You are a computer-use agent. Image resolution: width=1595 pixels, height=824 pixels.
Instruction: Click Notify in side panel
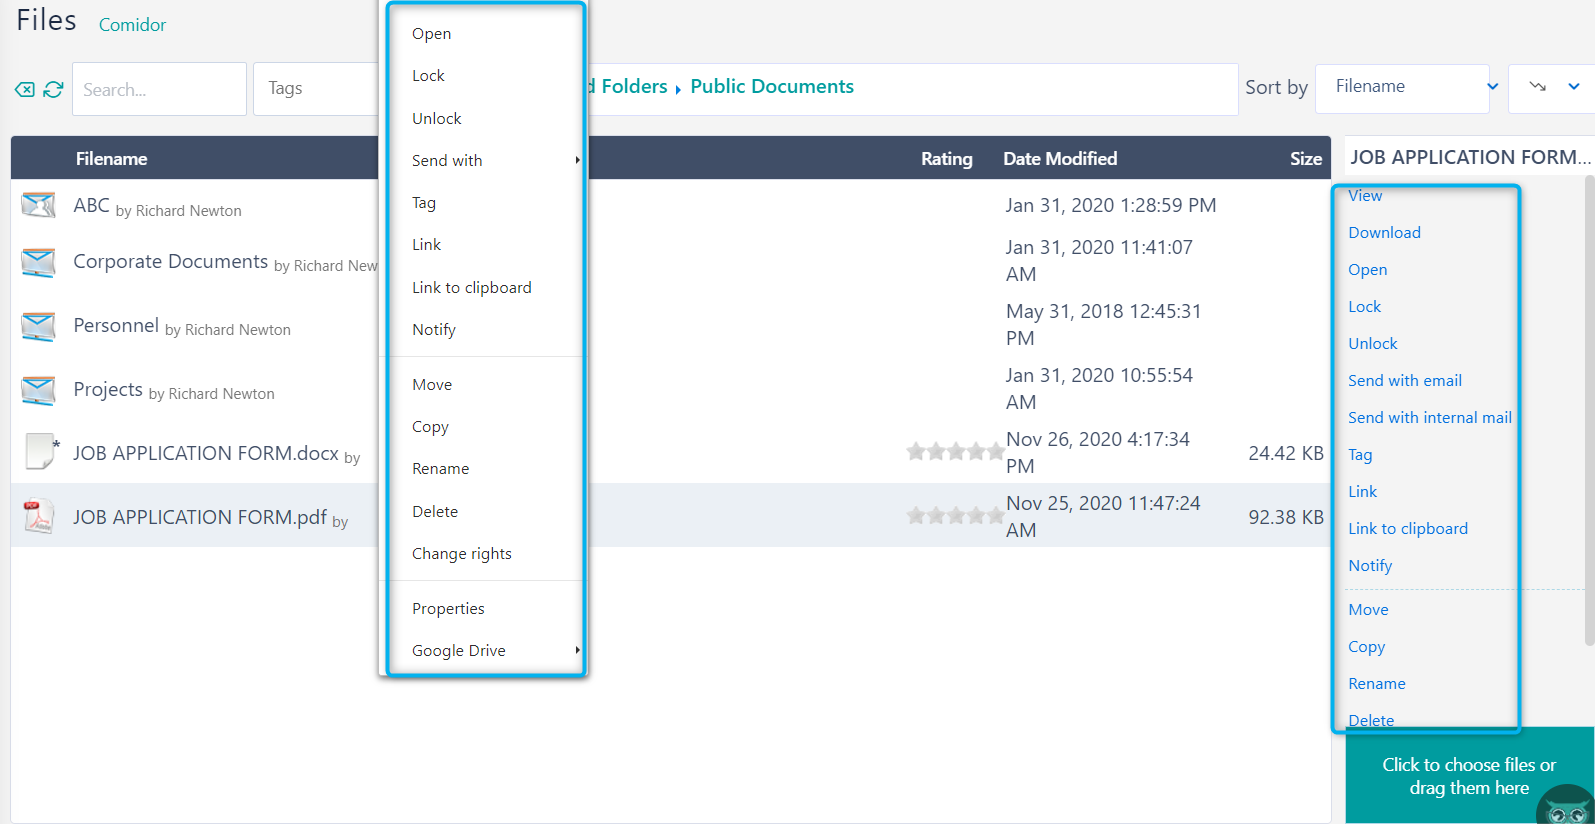coord(1370,565)
